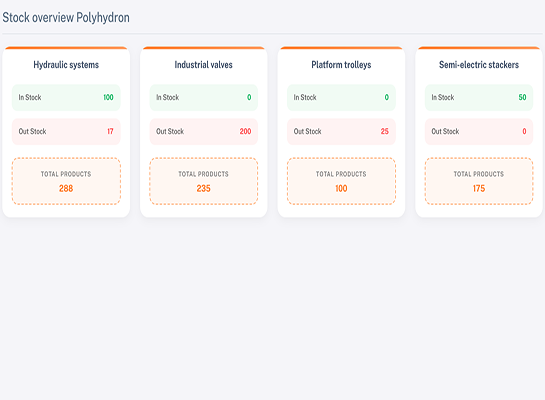Select In Stock row for Platform trolleys
The image size is (545, 400).
point(341,98)
